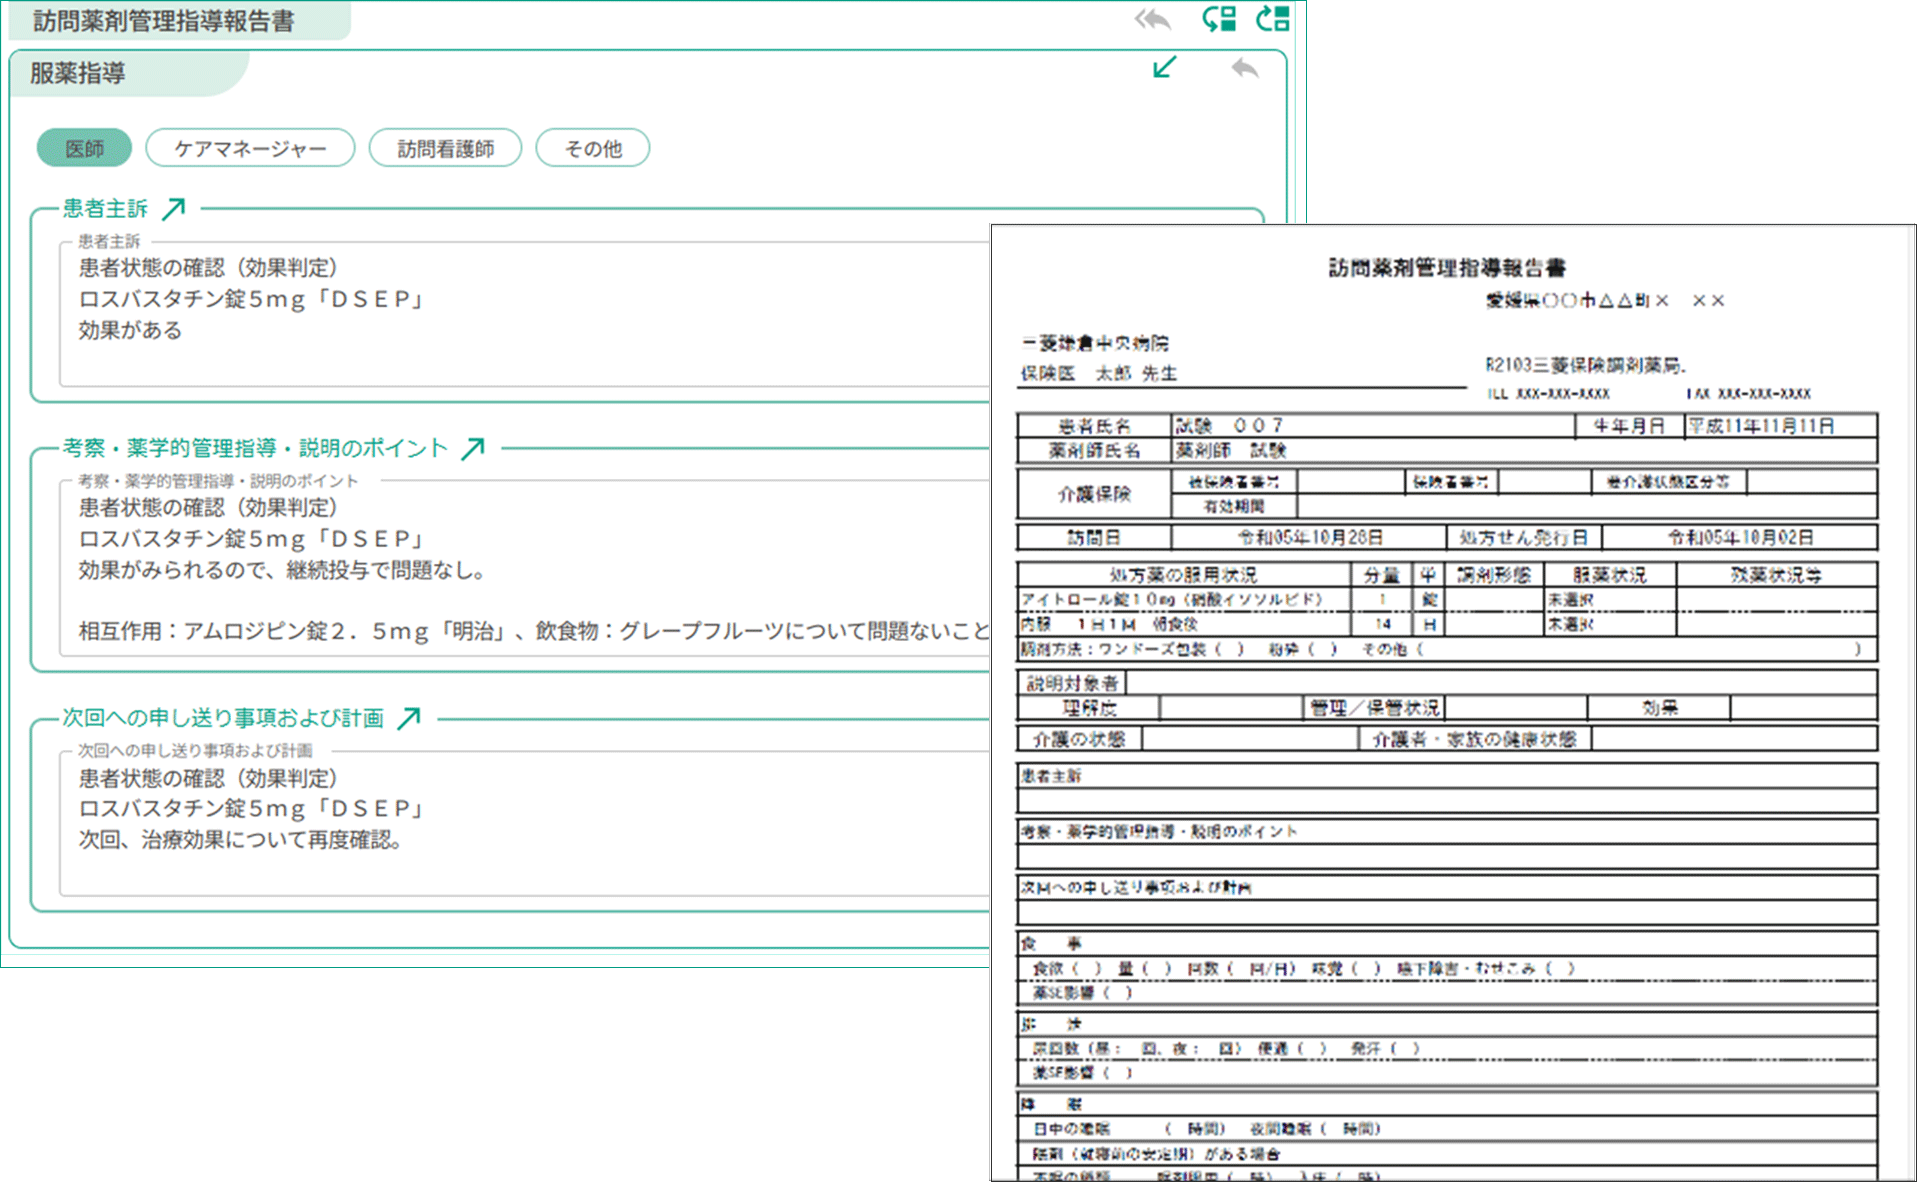Click the 医師 recipient button
Screen dimensions: 1920x1185
(x=84, y=147)
